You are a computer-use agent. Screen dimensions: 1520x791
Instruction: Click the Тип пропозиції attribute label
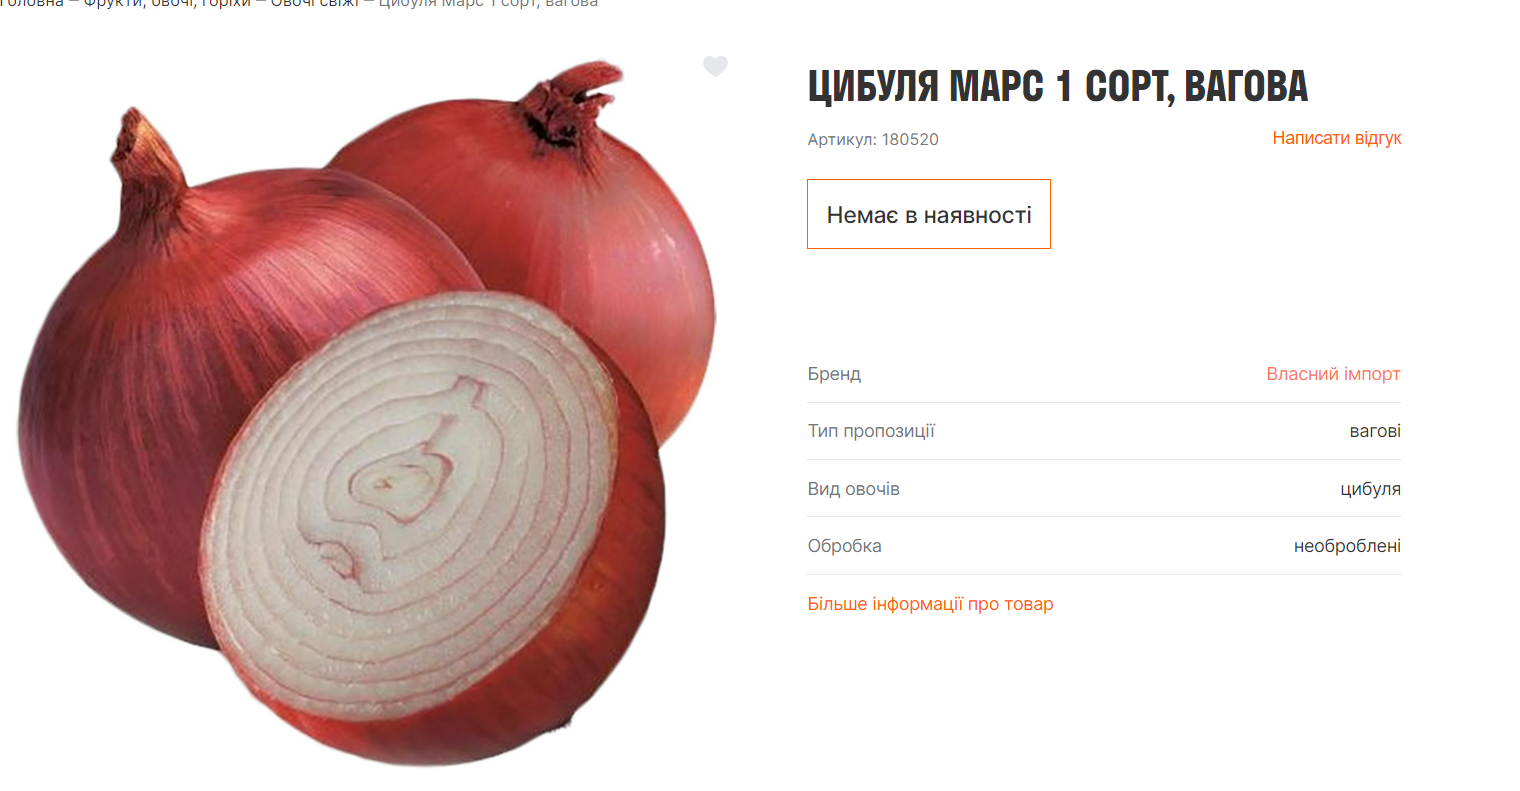[871, 431]
